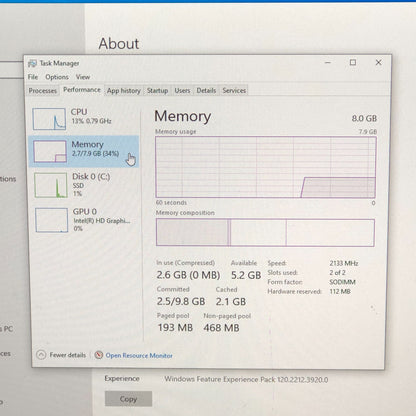
Task: Switch to the Details tab
Action: pyautogui.click(x=206, y=91)
